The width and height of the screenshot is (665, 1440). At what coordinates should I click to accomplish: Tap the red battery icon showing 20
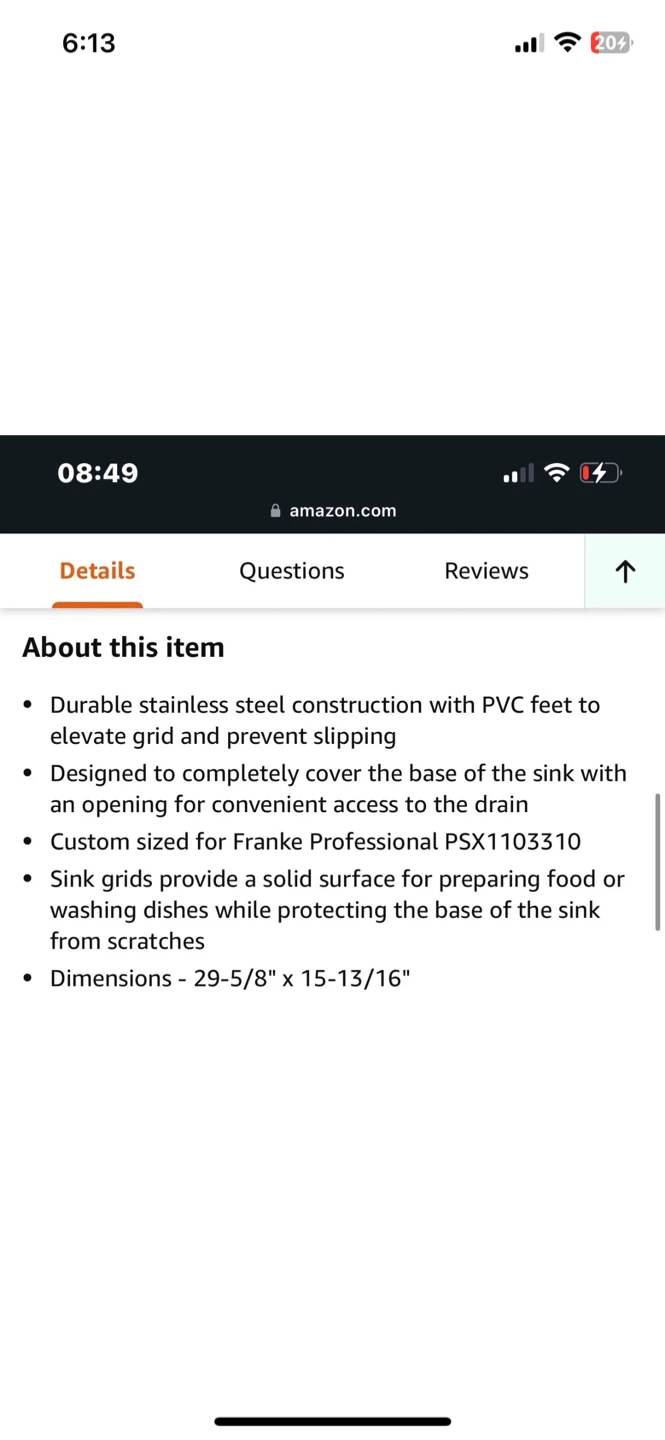[x=610, y=43]
